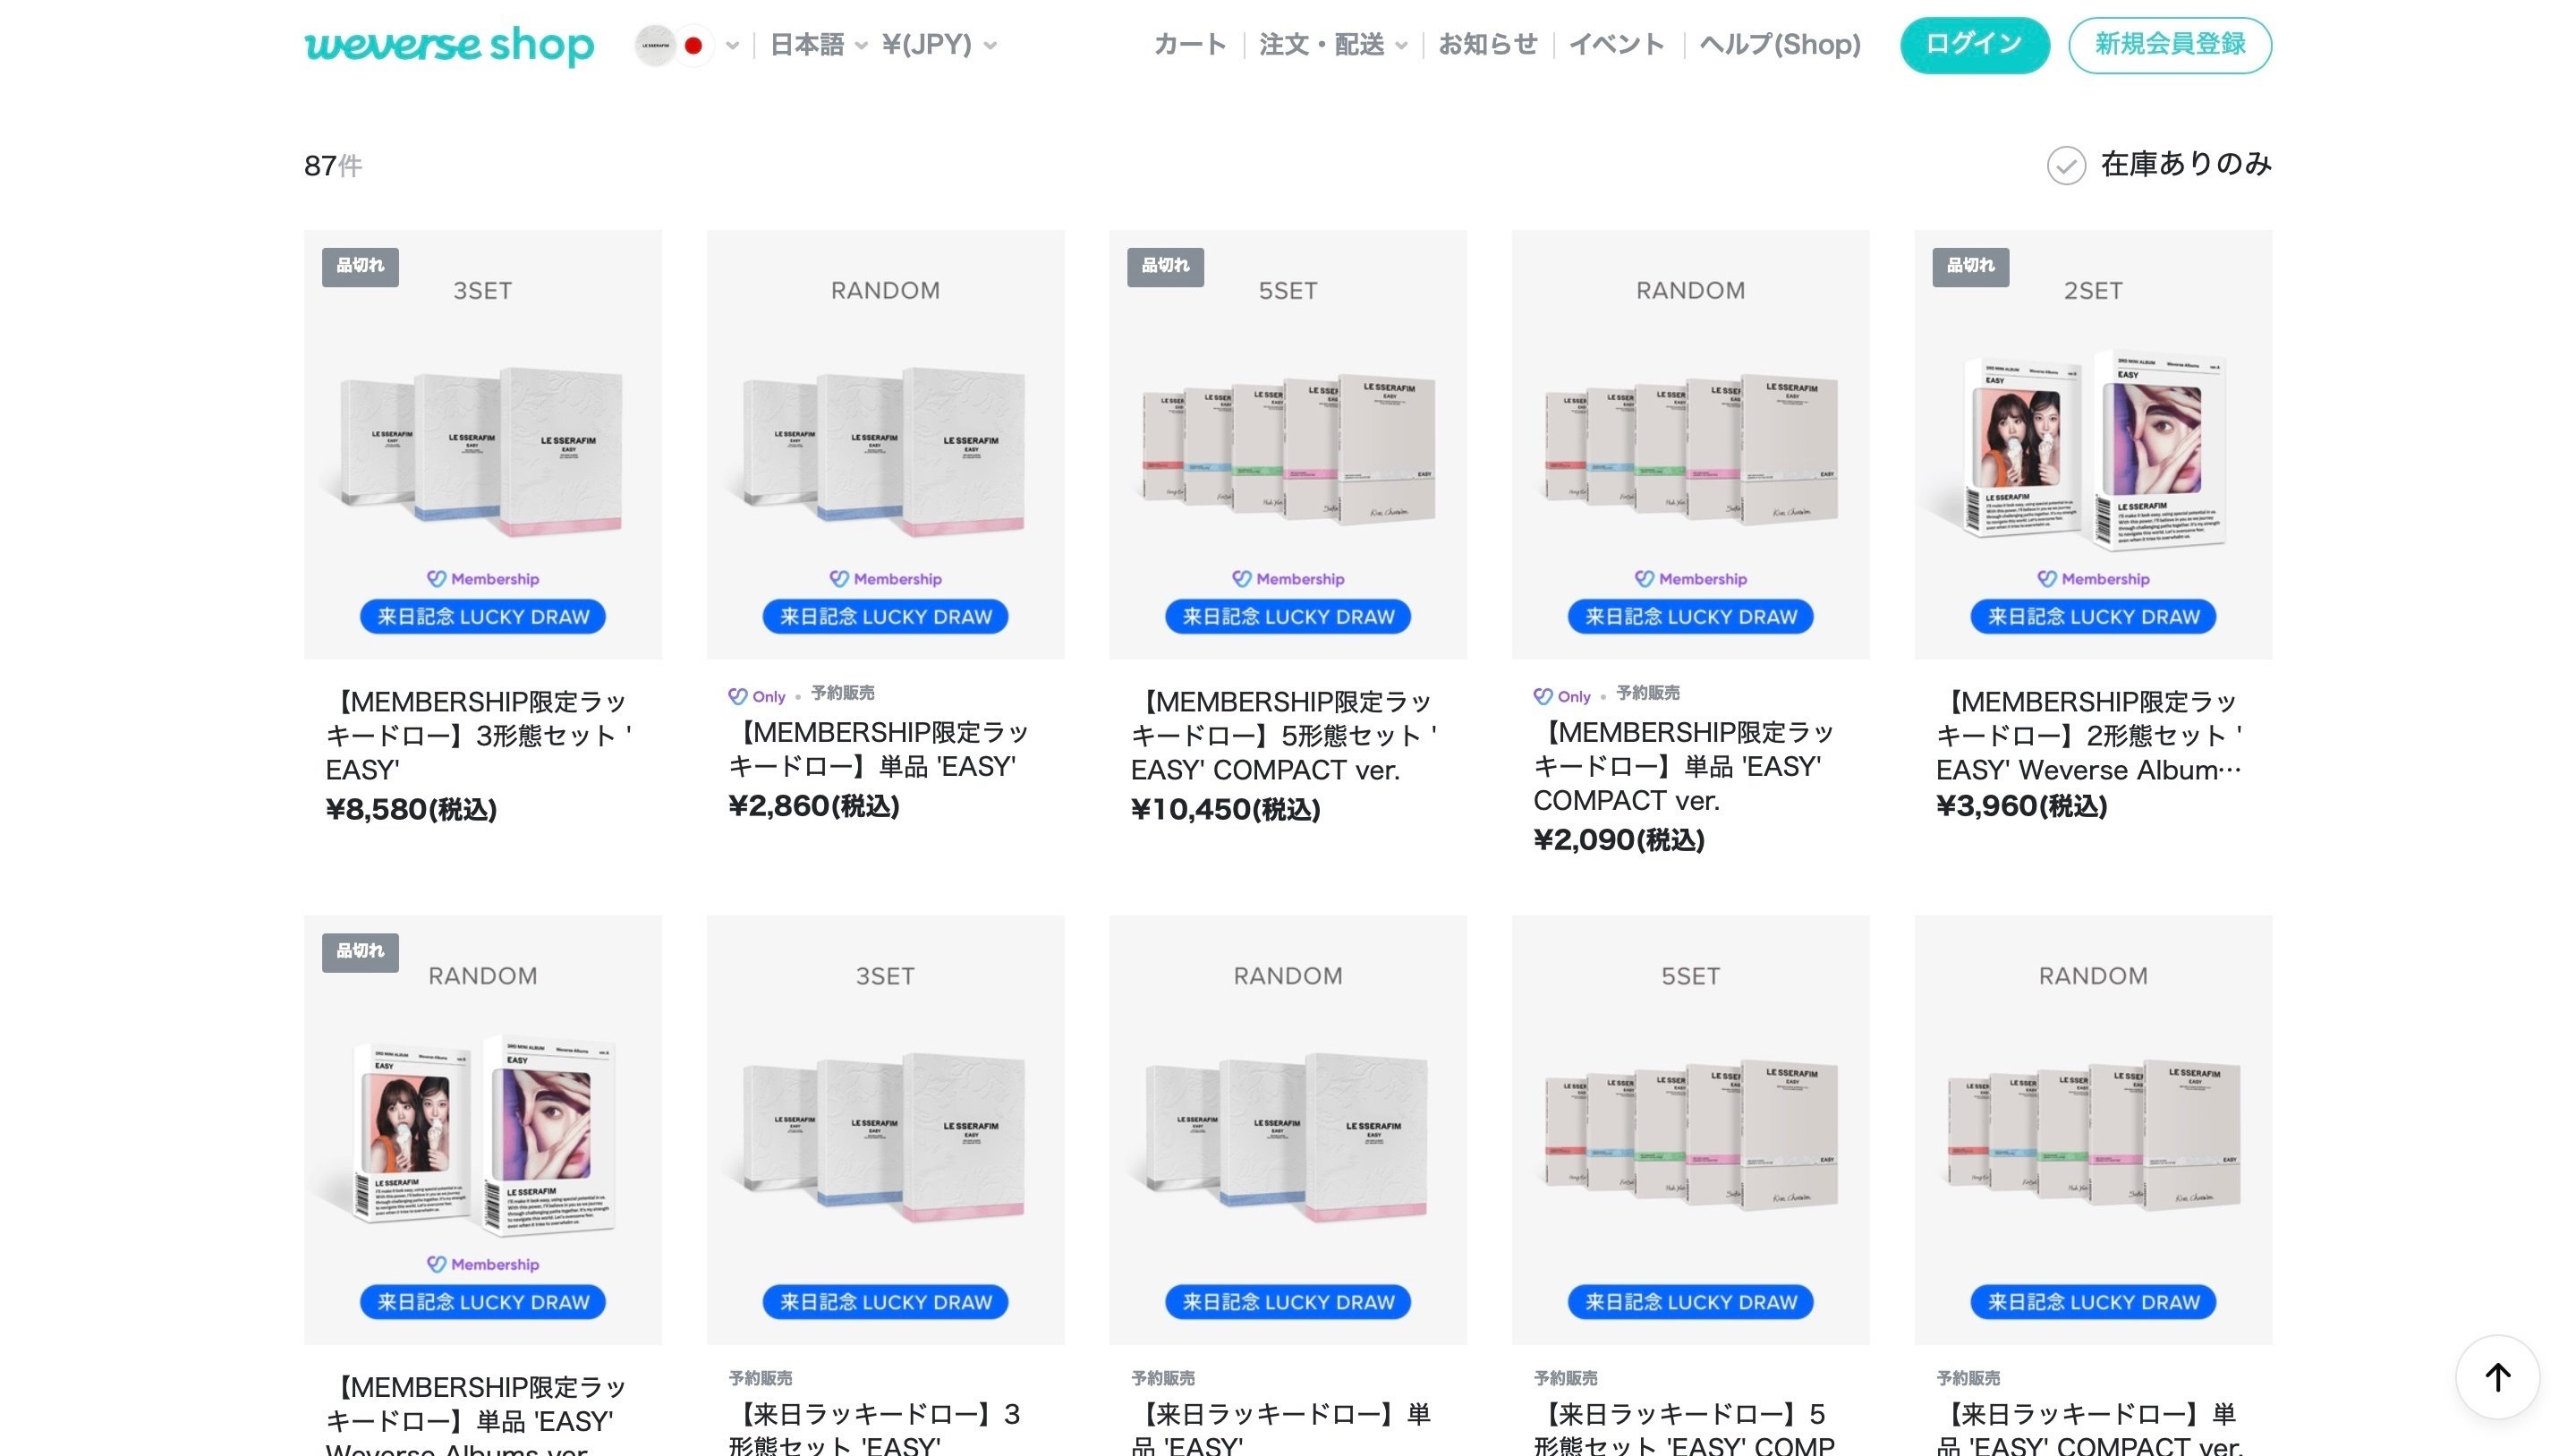Image resolution: width=2576 pixels, height=1456 pixels.
Task: Click the 品切れ badge on 2SET card
Action: [1970, 267]
